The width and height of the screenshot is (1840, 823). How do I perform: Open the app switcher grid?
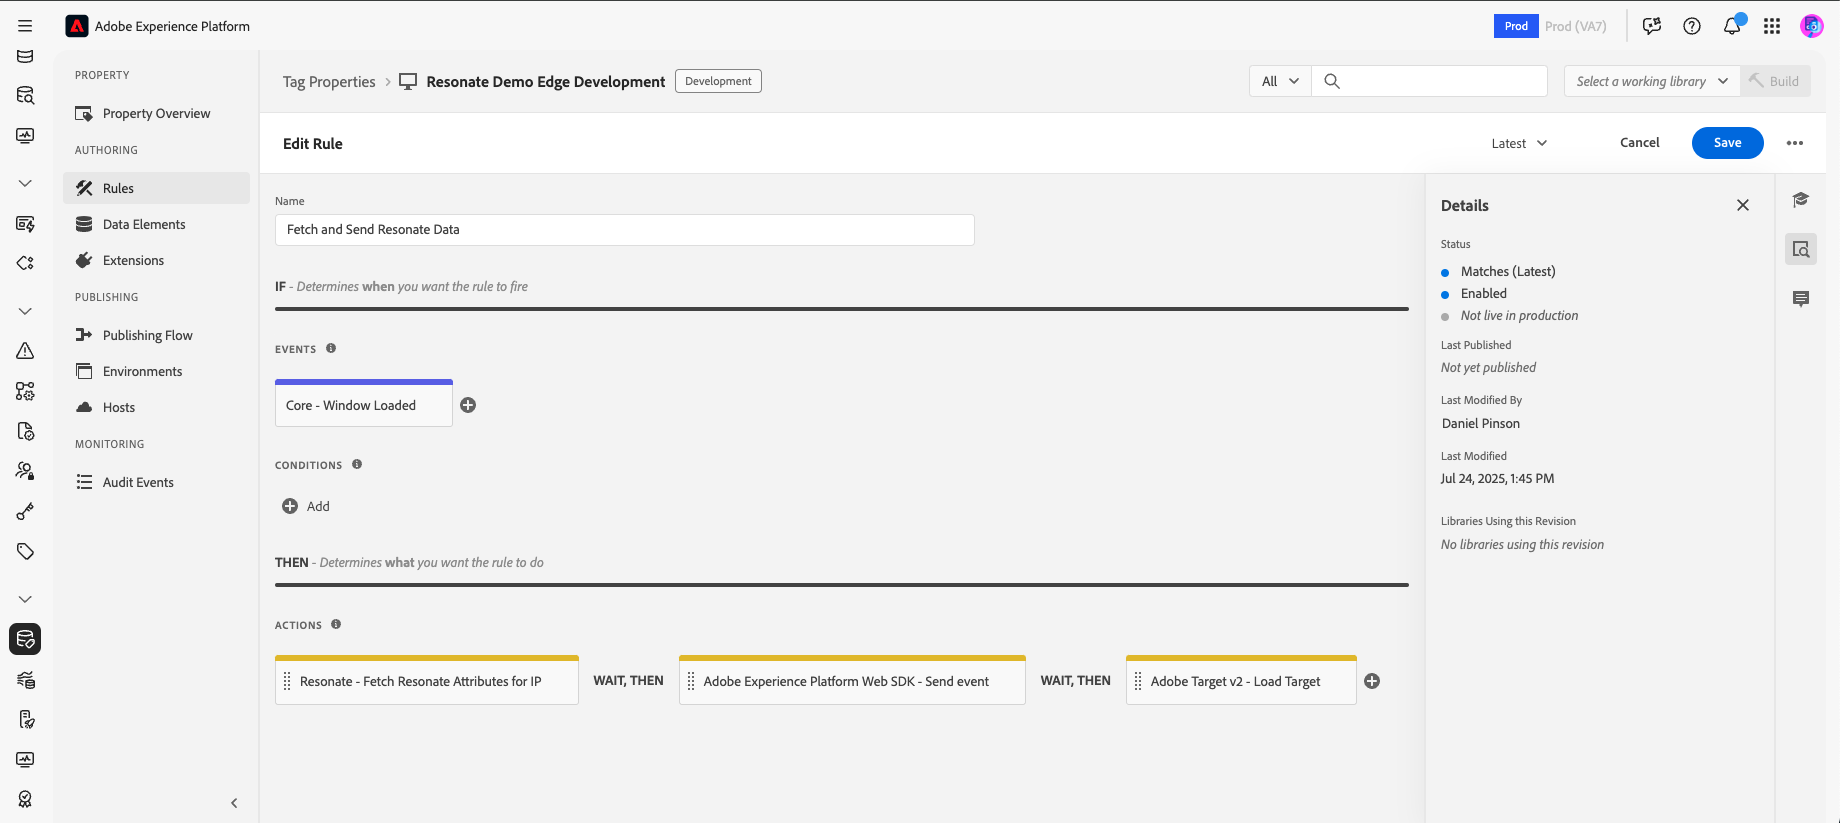click(x=1772, y=26)
